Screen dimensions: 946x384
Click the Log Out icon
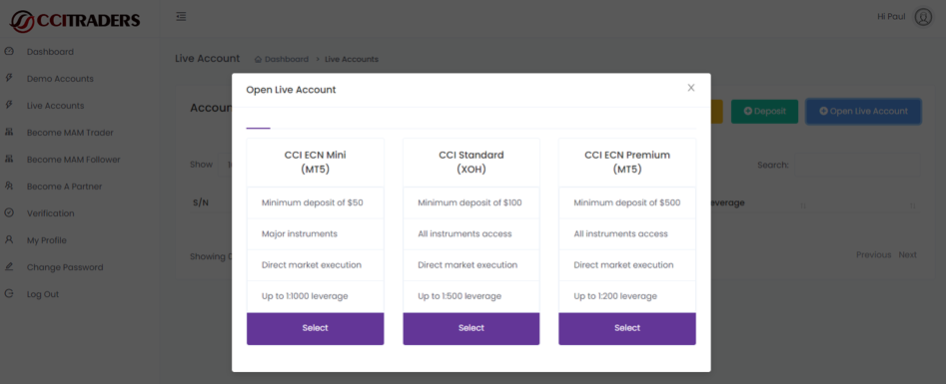coord(9,294)
